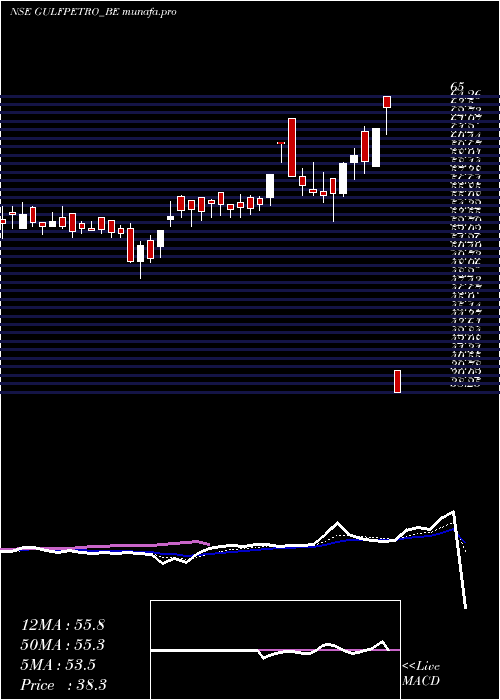500x700 pixels.
Task: Click the 50MA : 55.3 label
Action: click(63, 645)
